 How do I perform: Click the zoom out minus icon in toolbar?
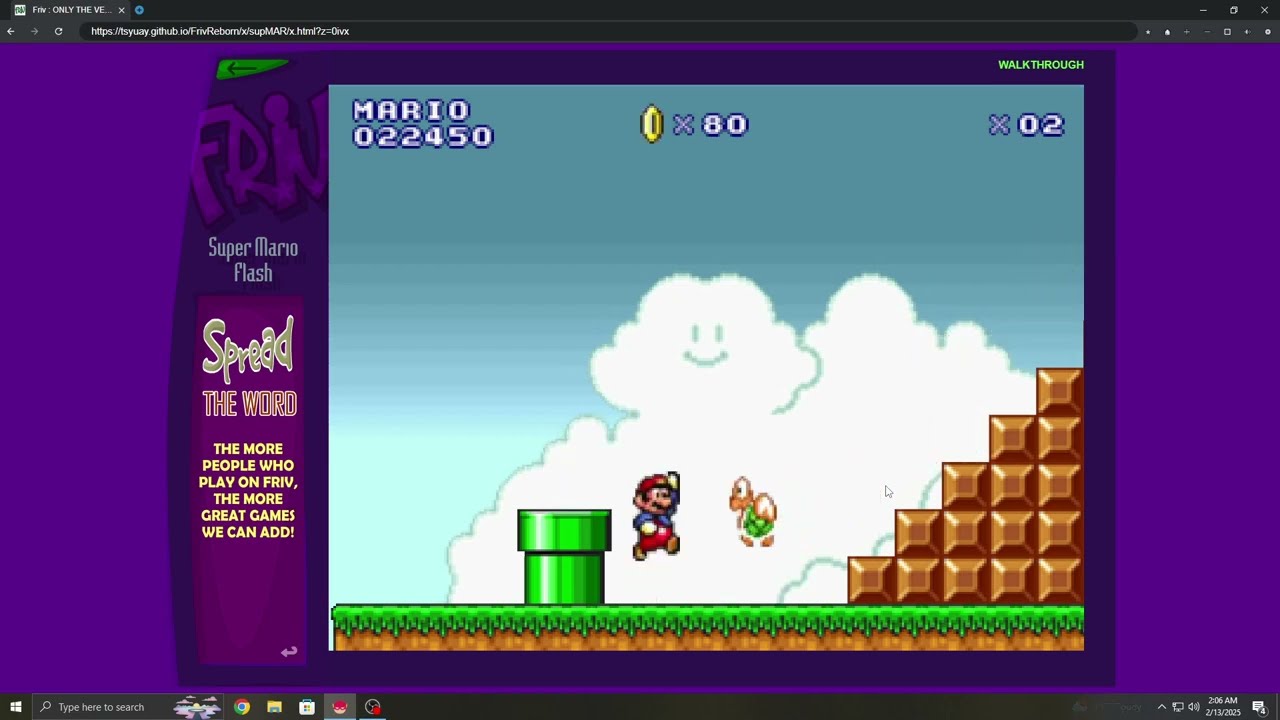[1207, 32]
